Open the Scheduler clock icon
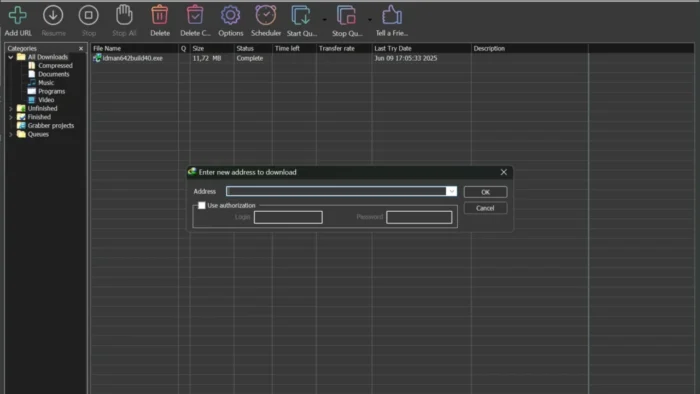Image resolution: width=700 pixels, height=394 pixels. click(x=266, y=15)
